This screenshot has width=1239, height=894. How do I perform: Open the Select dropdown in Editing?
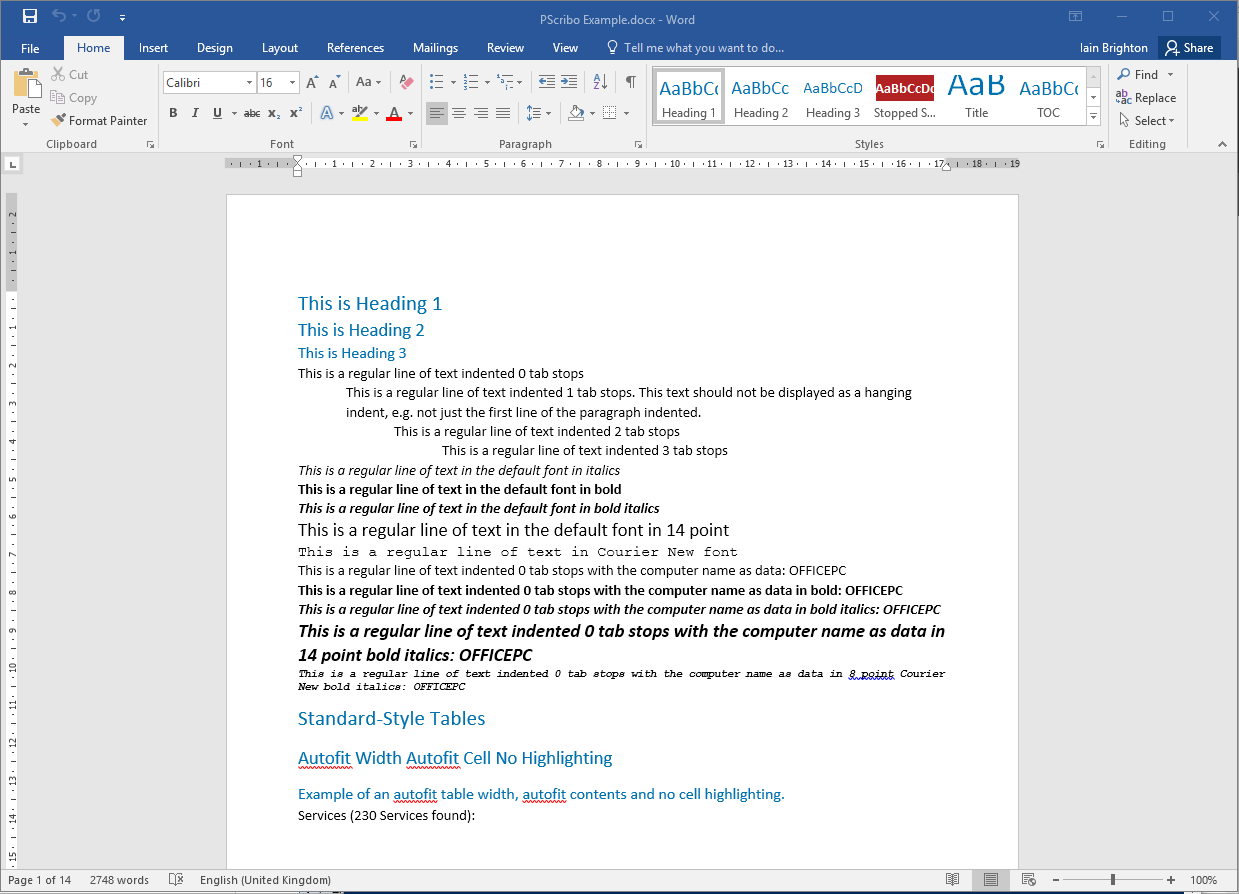pos(1146,121)
